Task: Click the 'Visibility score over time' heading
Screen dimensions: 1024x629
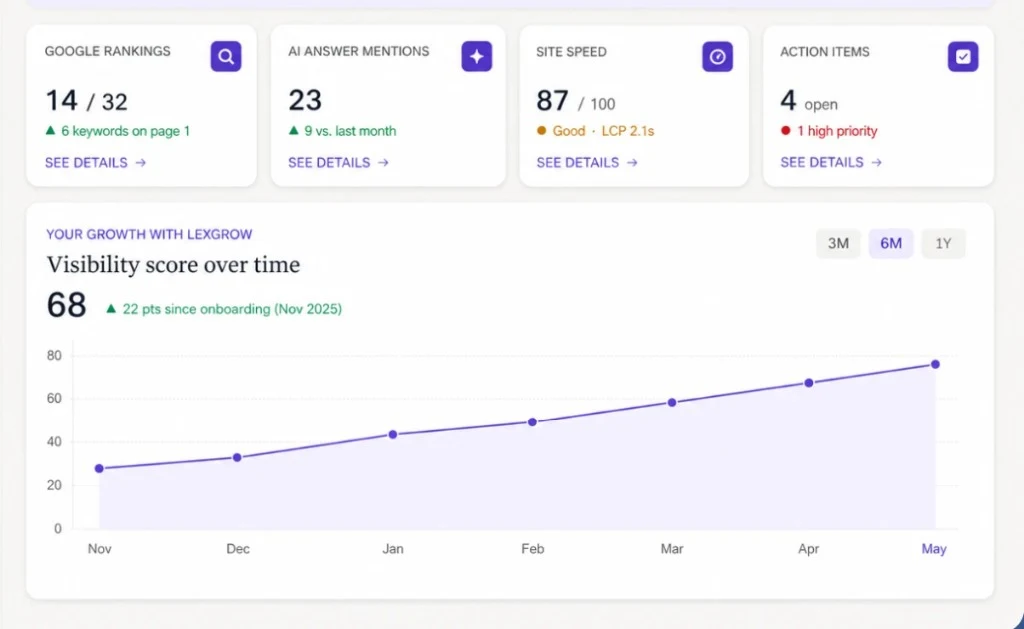Action: [173, 265]
